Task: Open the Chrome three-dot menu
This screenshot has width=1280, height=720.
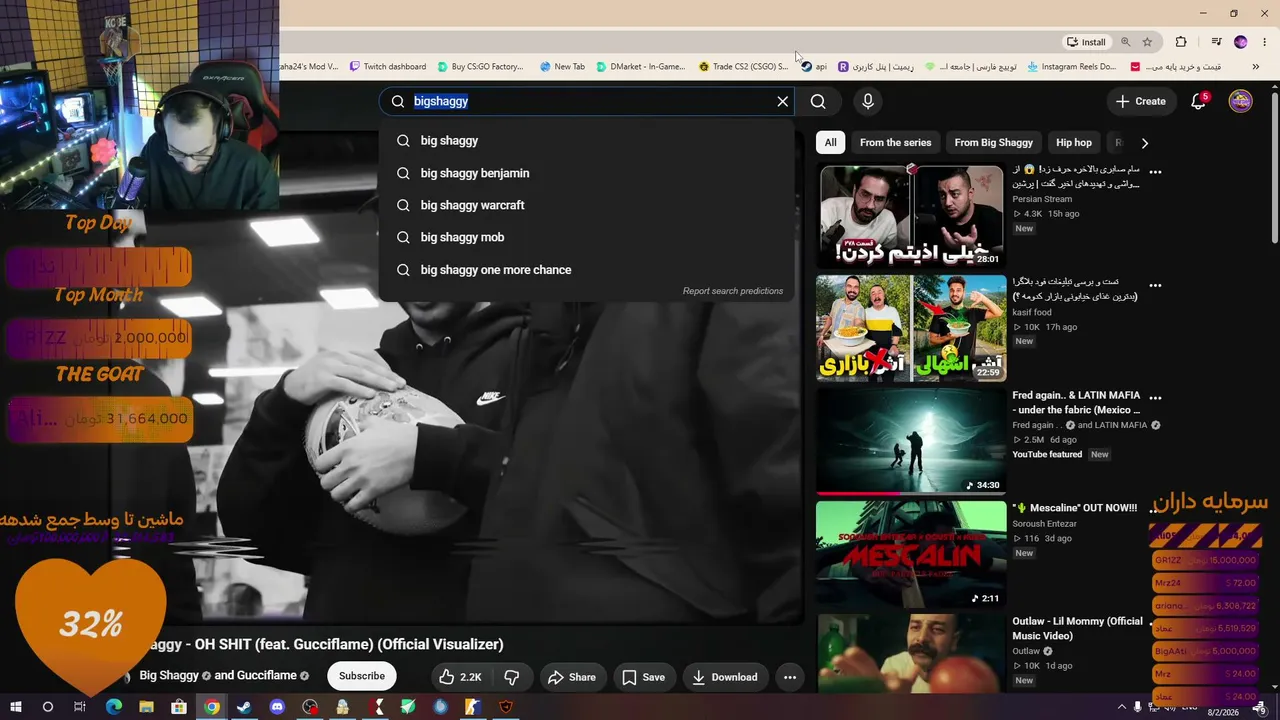Action: (x=1265, y=42)
